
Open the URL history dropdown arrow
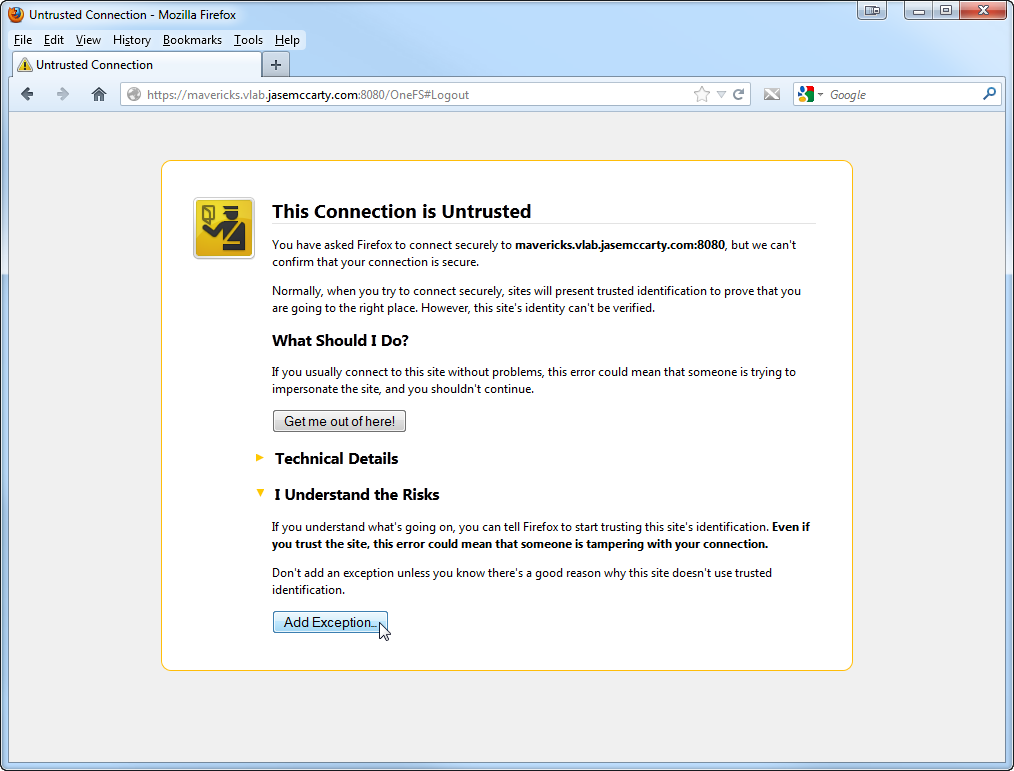point(720,95)
